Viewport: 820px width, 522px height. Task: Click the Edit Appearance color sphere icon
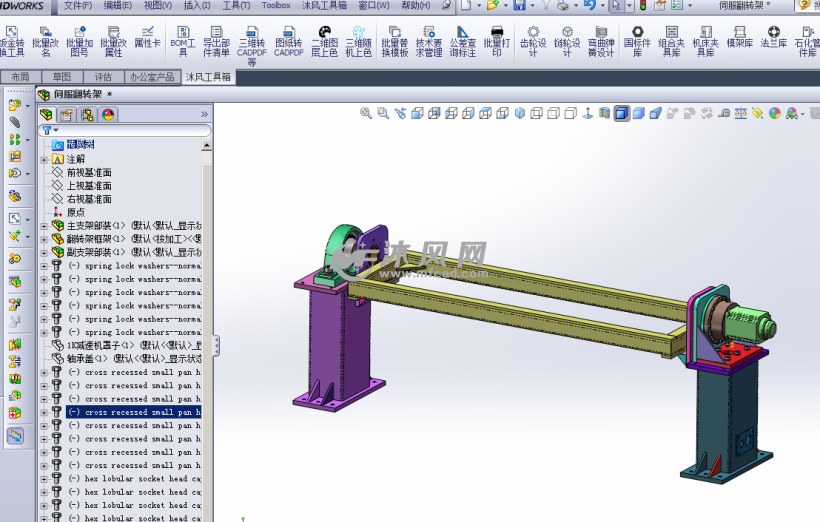click(774, 114)
